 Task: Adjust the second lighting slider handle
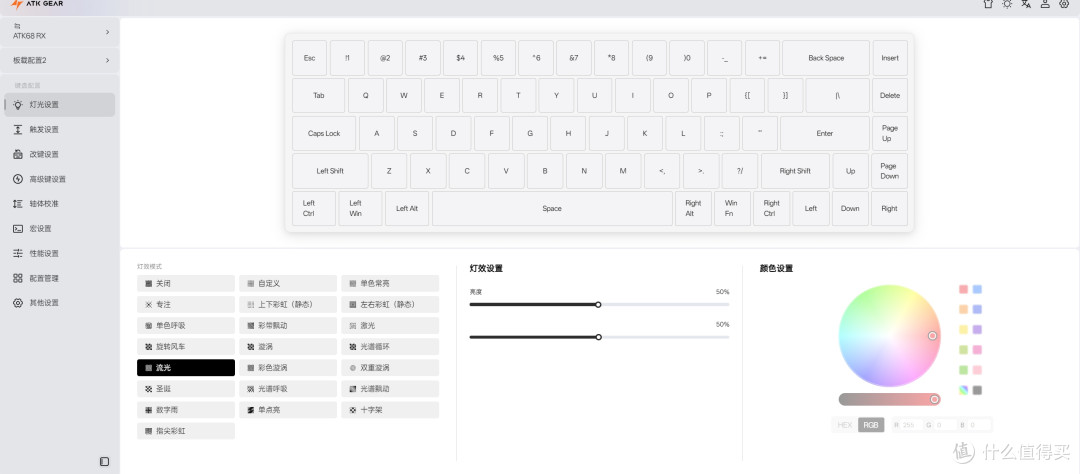click(599, 337)
